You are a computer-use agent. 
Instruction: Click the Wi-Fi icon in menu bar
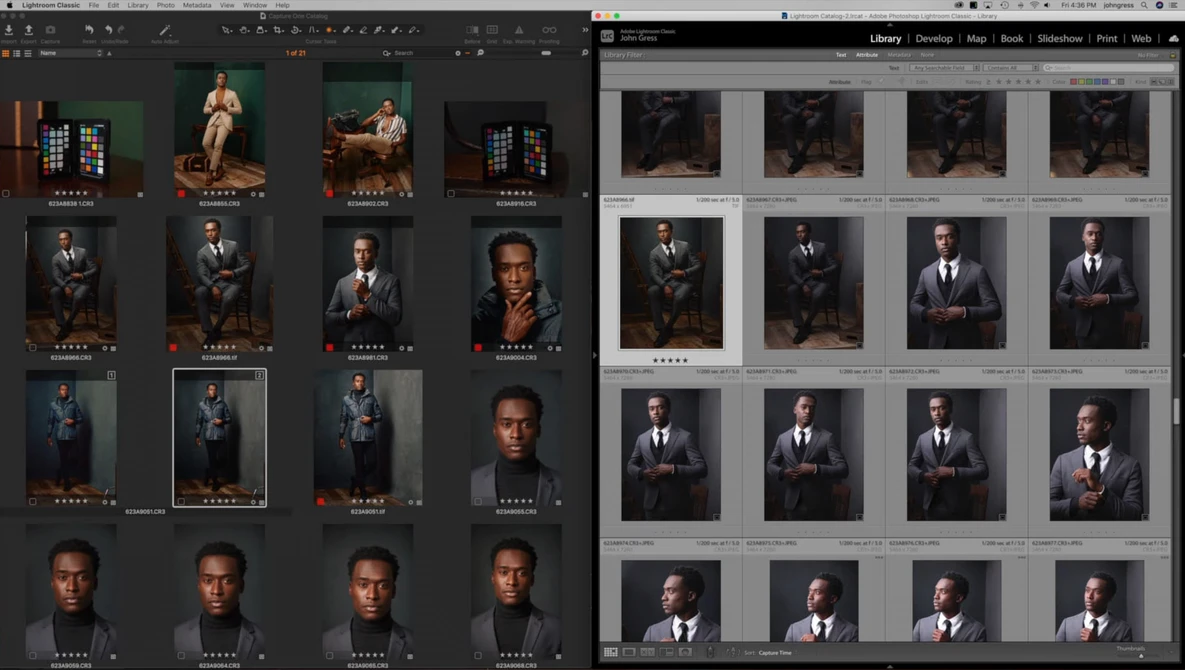(x=1034, y=5)
